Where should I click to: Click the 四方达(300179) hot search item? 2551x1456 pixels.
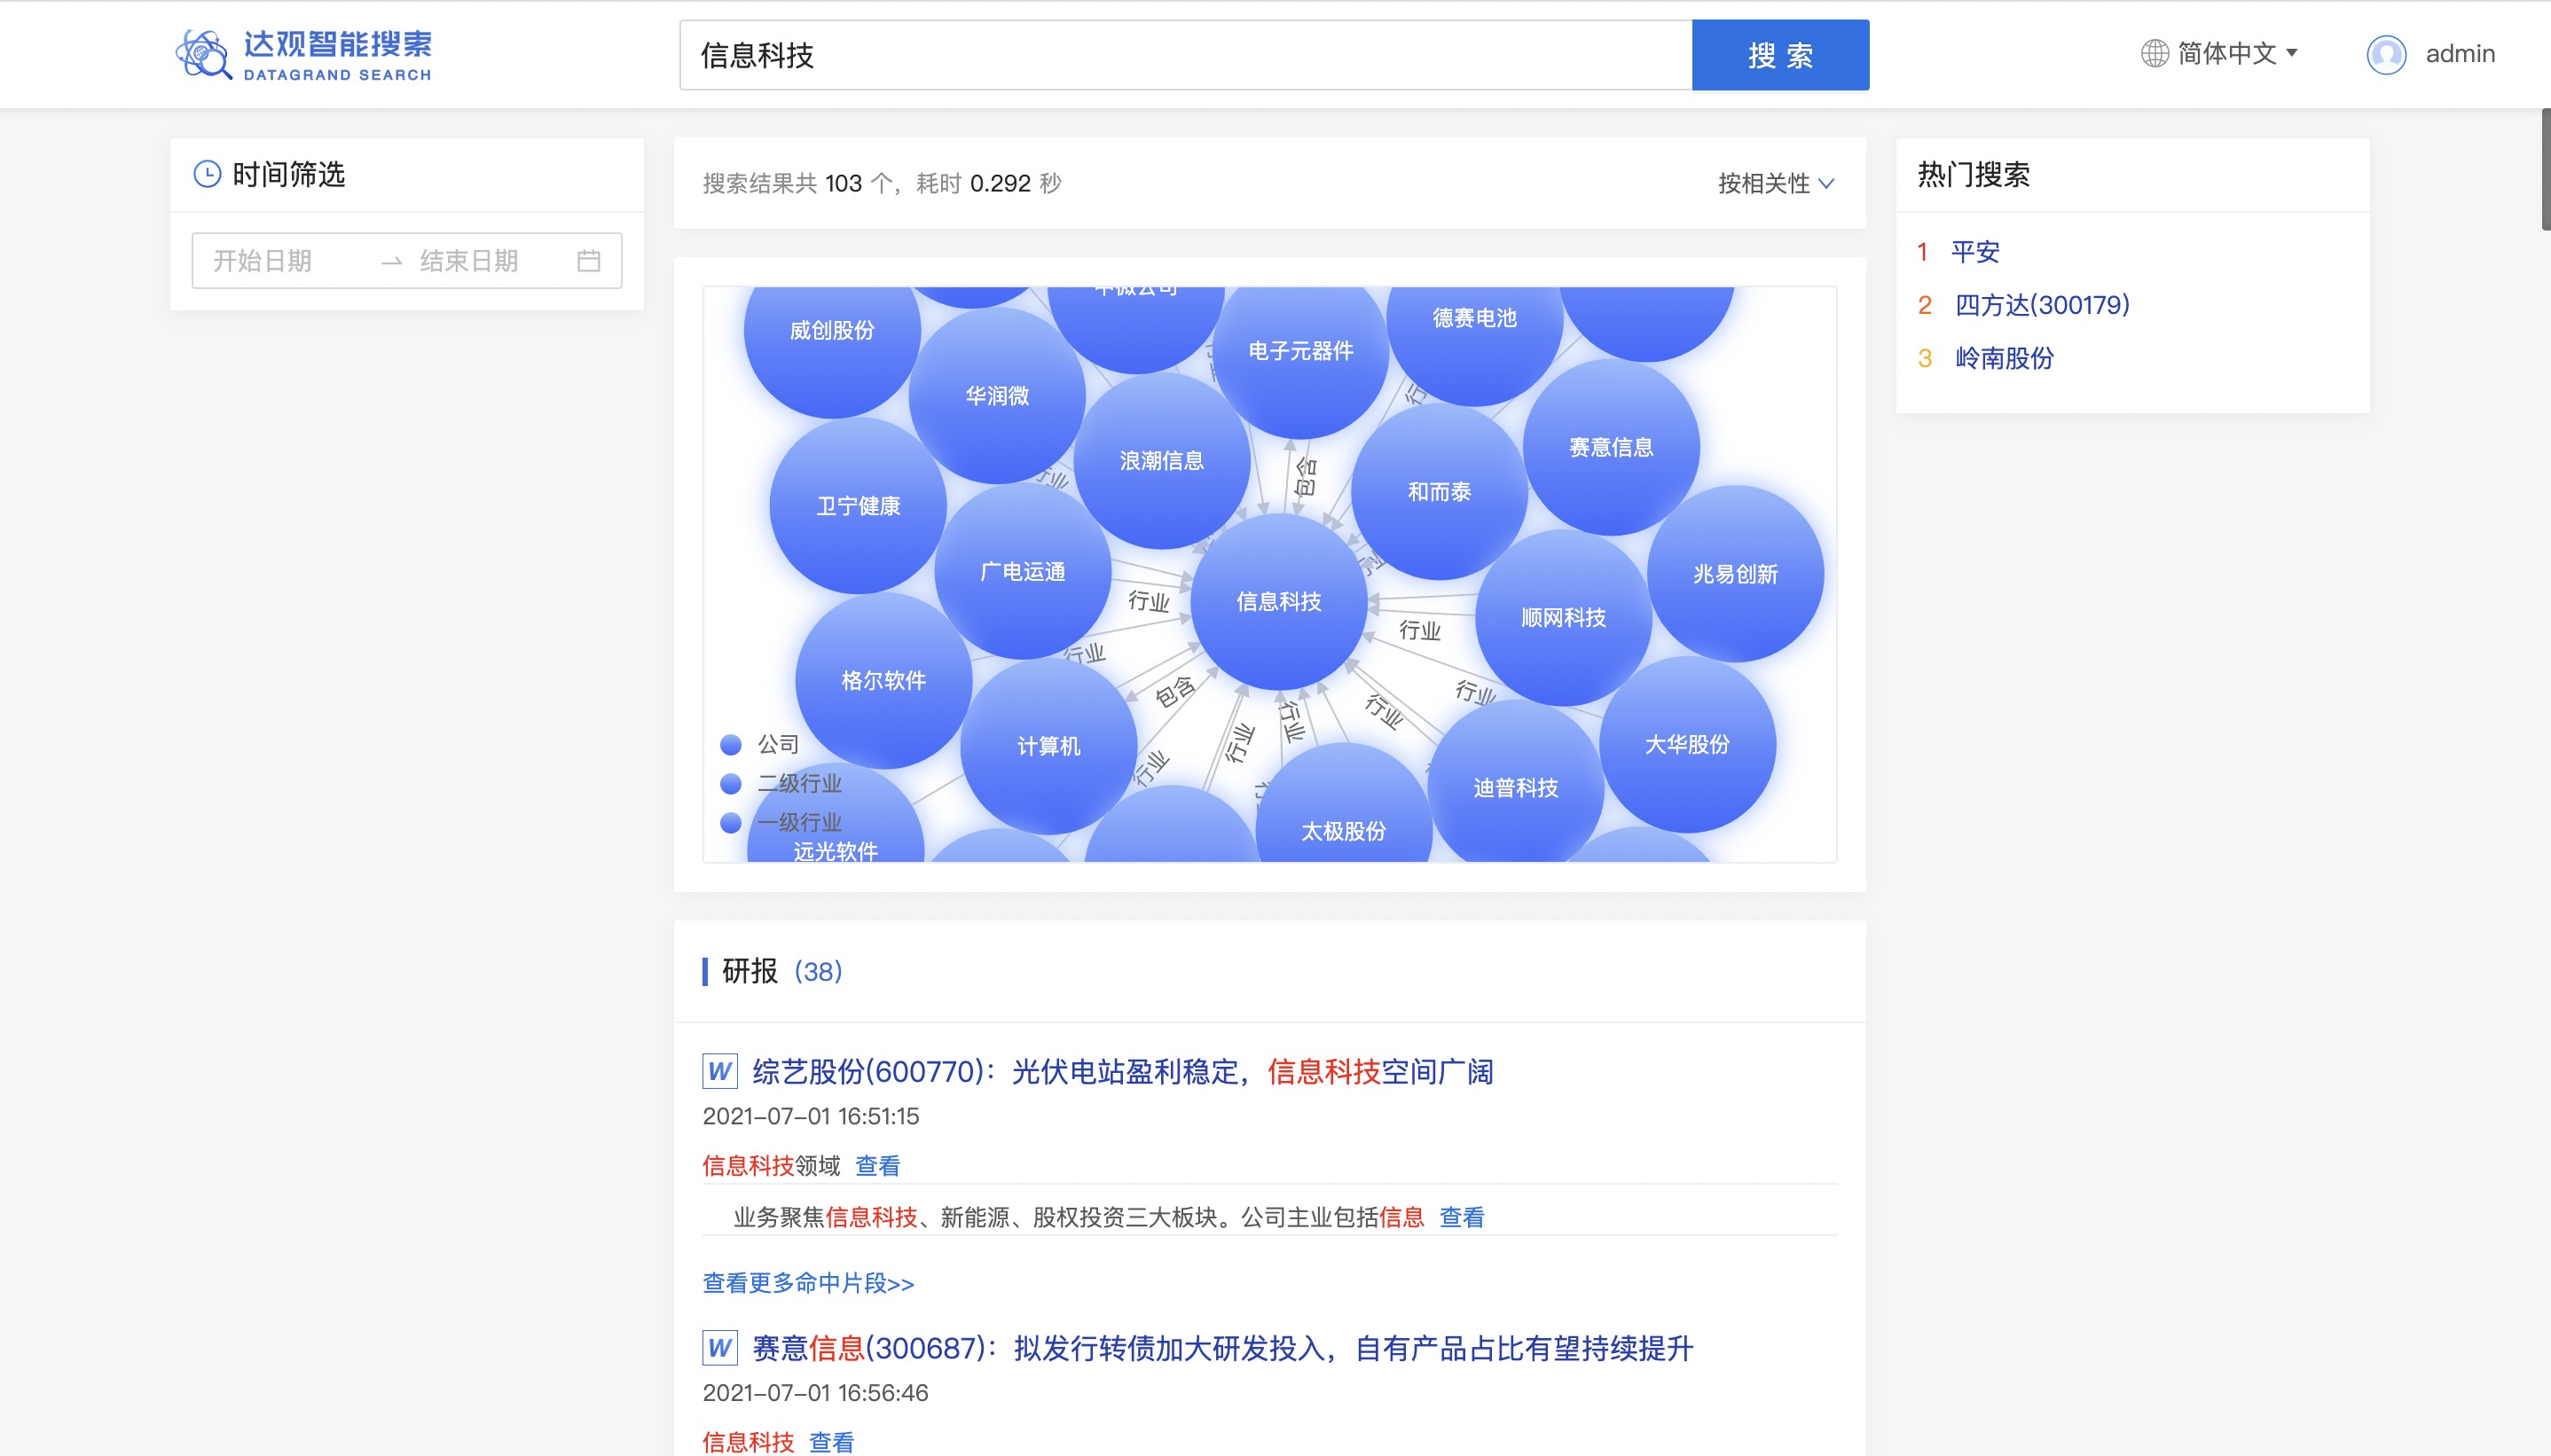coord(2041,304)
